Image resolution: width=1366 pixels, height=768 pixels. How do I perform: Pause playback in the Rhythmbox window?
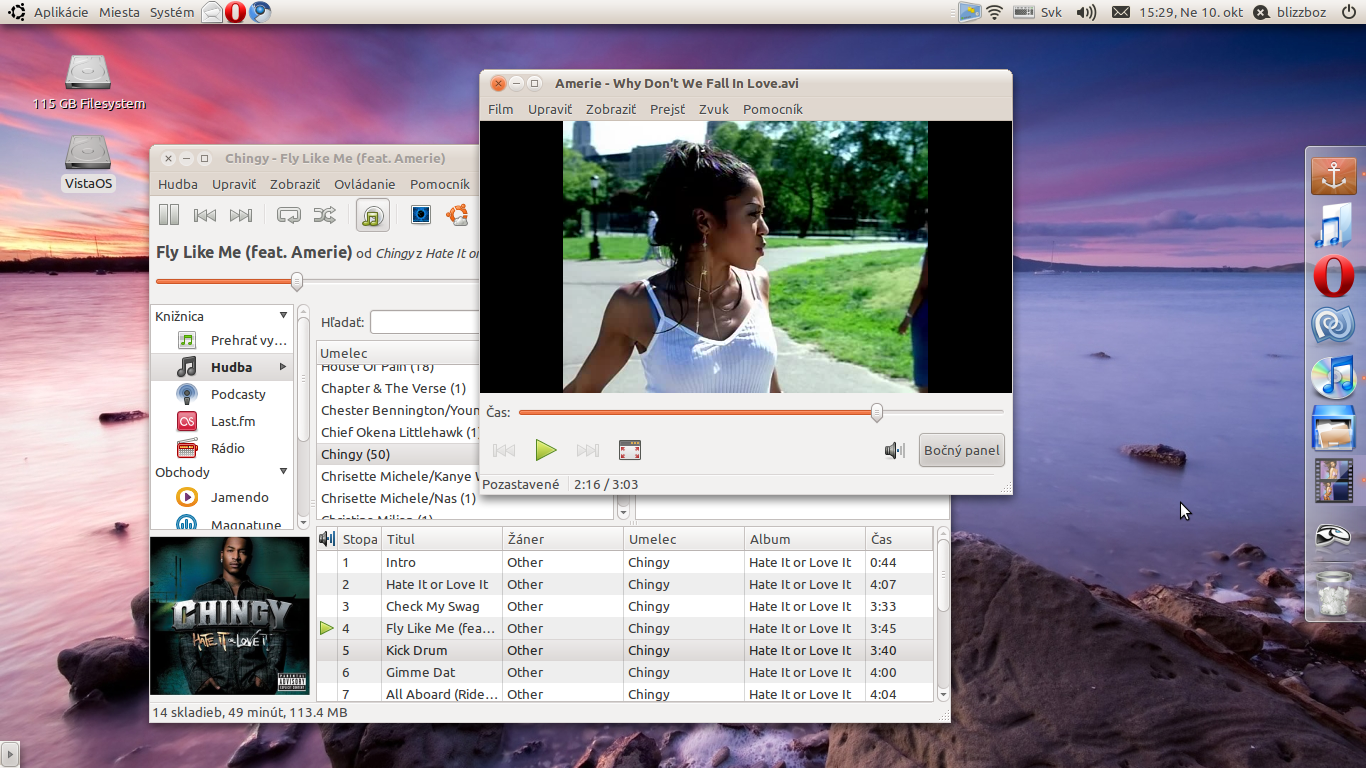[169, 215]
